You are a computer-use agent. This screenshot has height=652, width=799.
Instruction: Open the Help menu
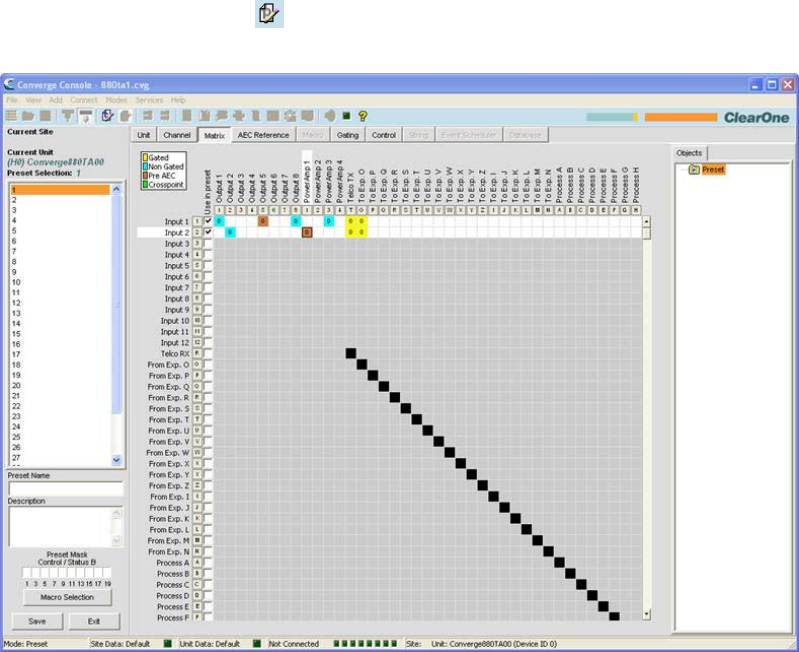[178, 100]
